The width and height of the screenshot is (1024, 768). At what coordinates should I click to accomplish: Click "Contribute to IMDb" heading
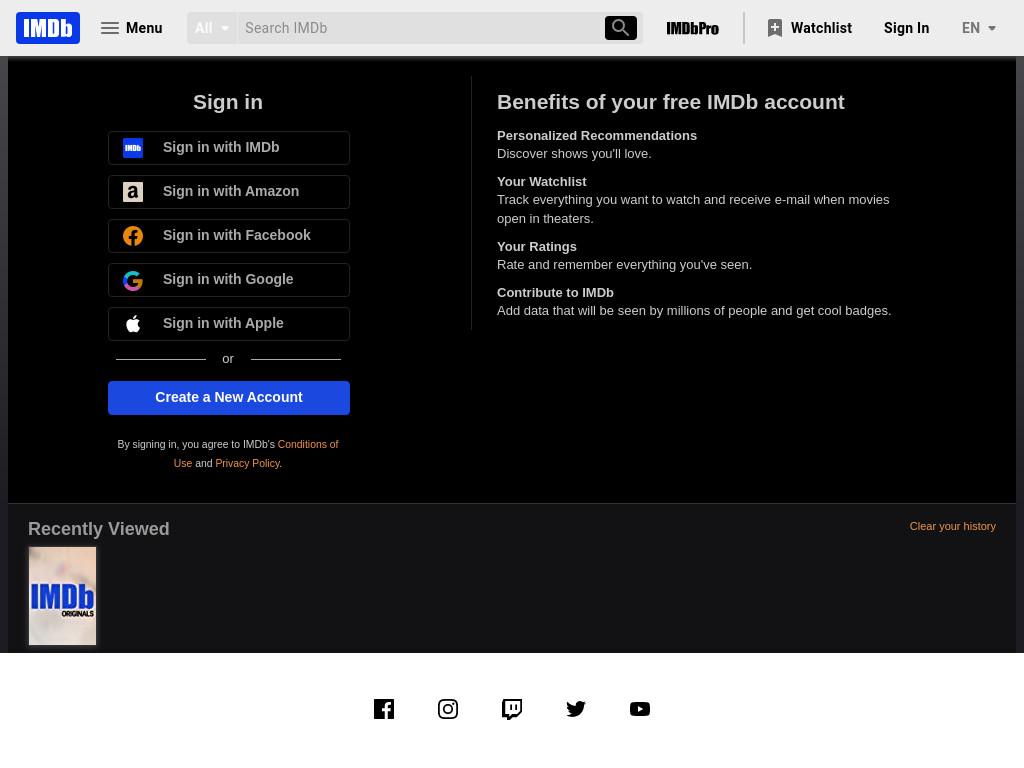[555, 293]
